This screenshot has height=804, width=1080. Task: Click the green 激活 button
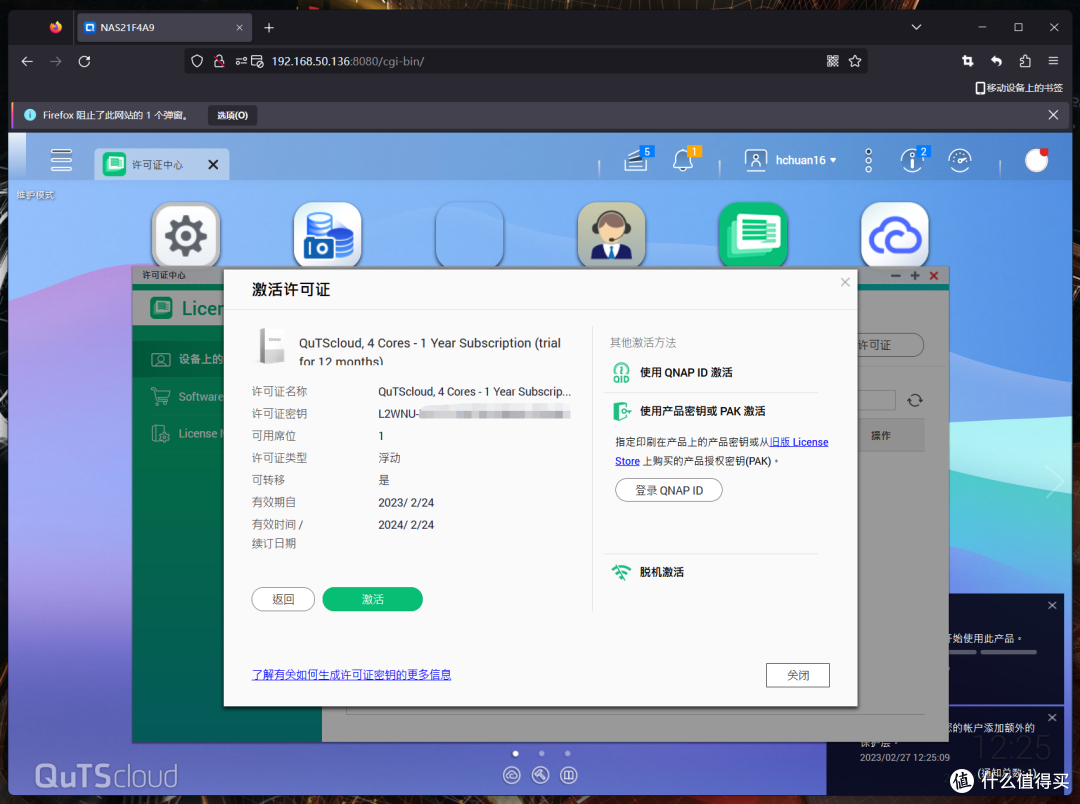[x=373, y=599]
